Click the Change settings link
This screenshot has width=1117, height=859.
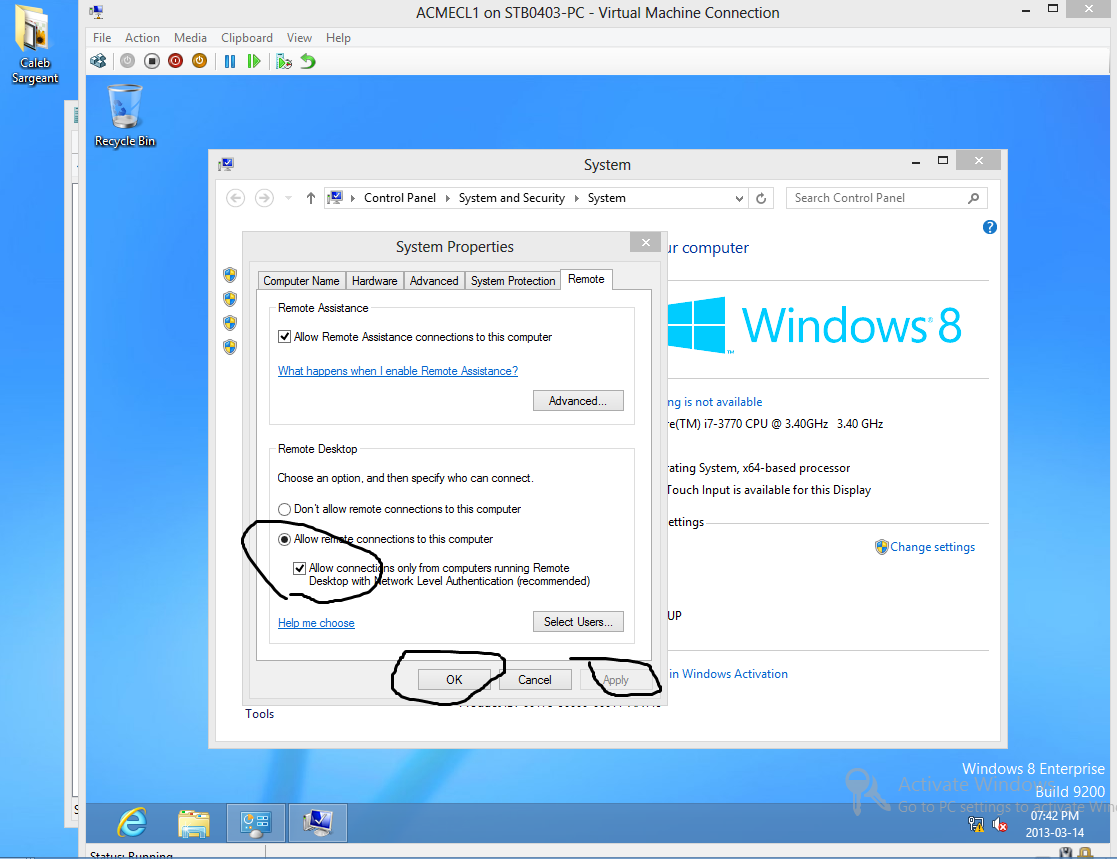932,547
